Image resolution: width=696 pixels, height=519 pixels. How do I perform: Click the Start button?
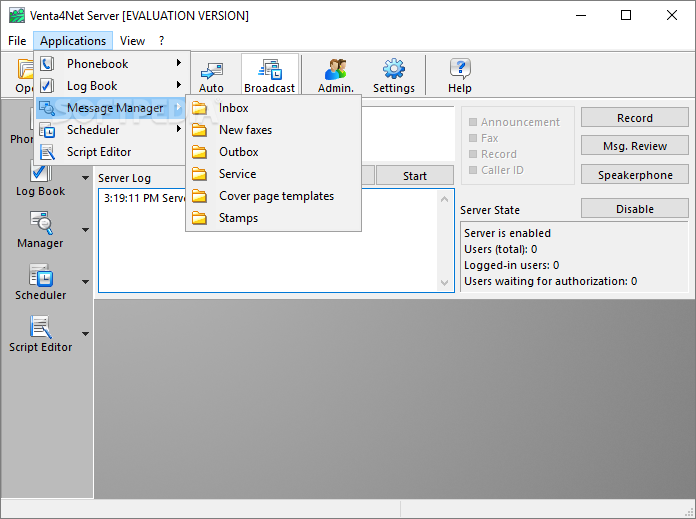coord(415,176)
